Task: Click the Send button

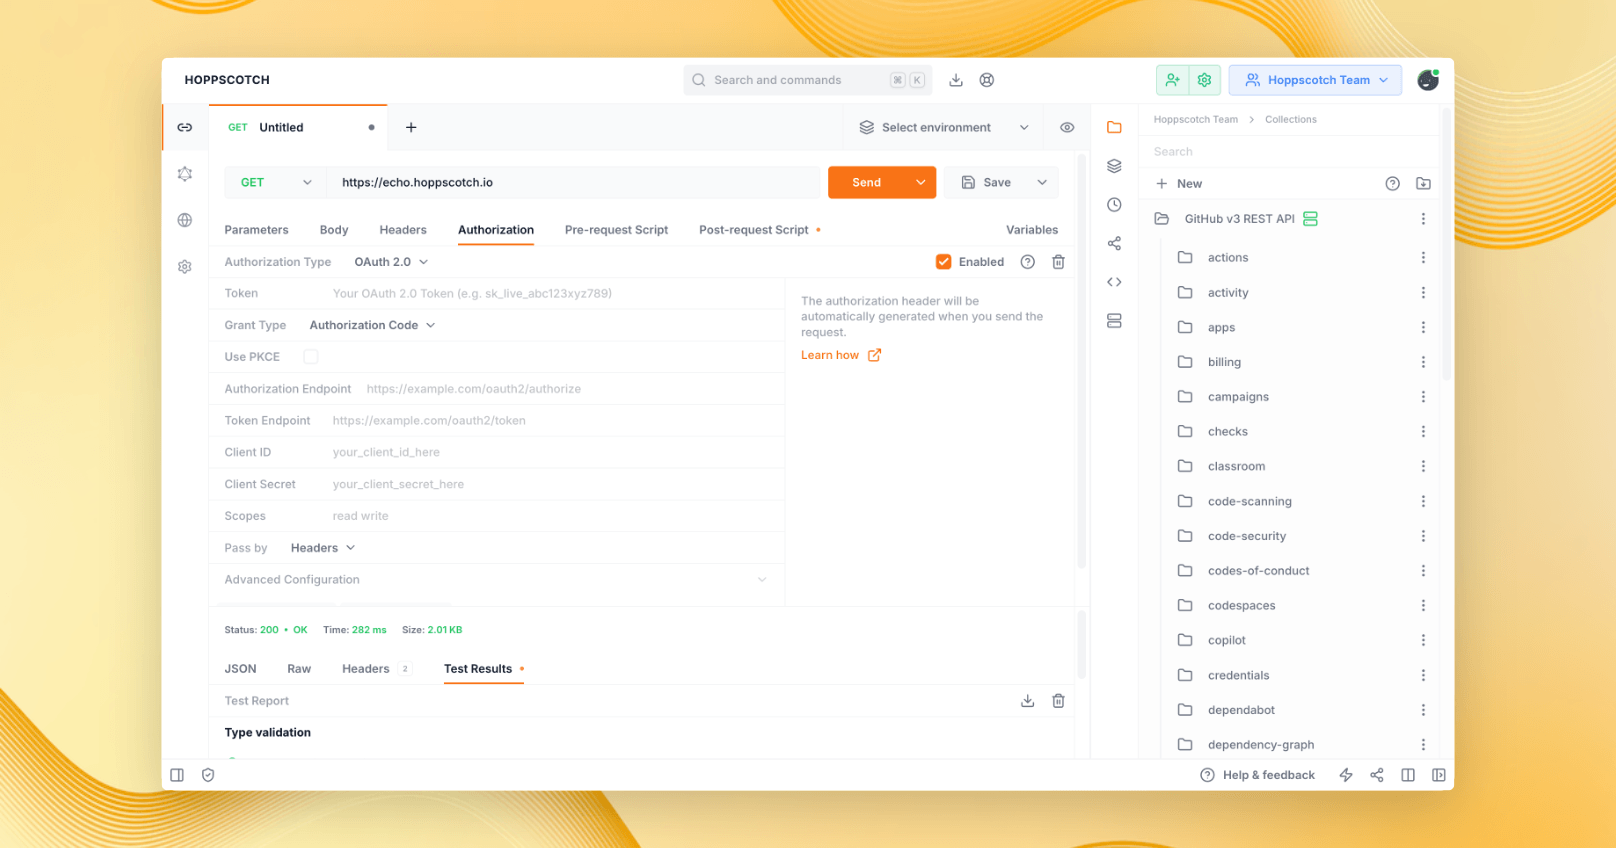Action: tap(867, 182)
